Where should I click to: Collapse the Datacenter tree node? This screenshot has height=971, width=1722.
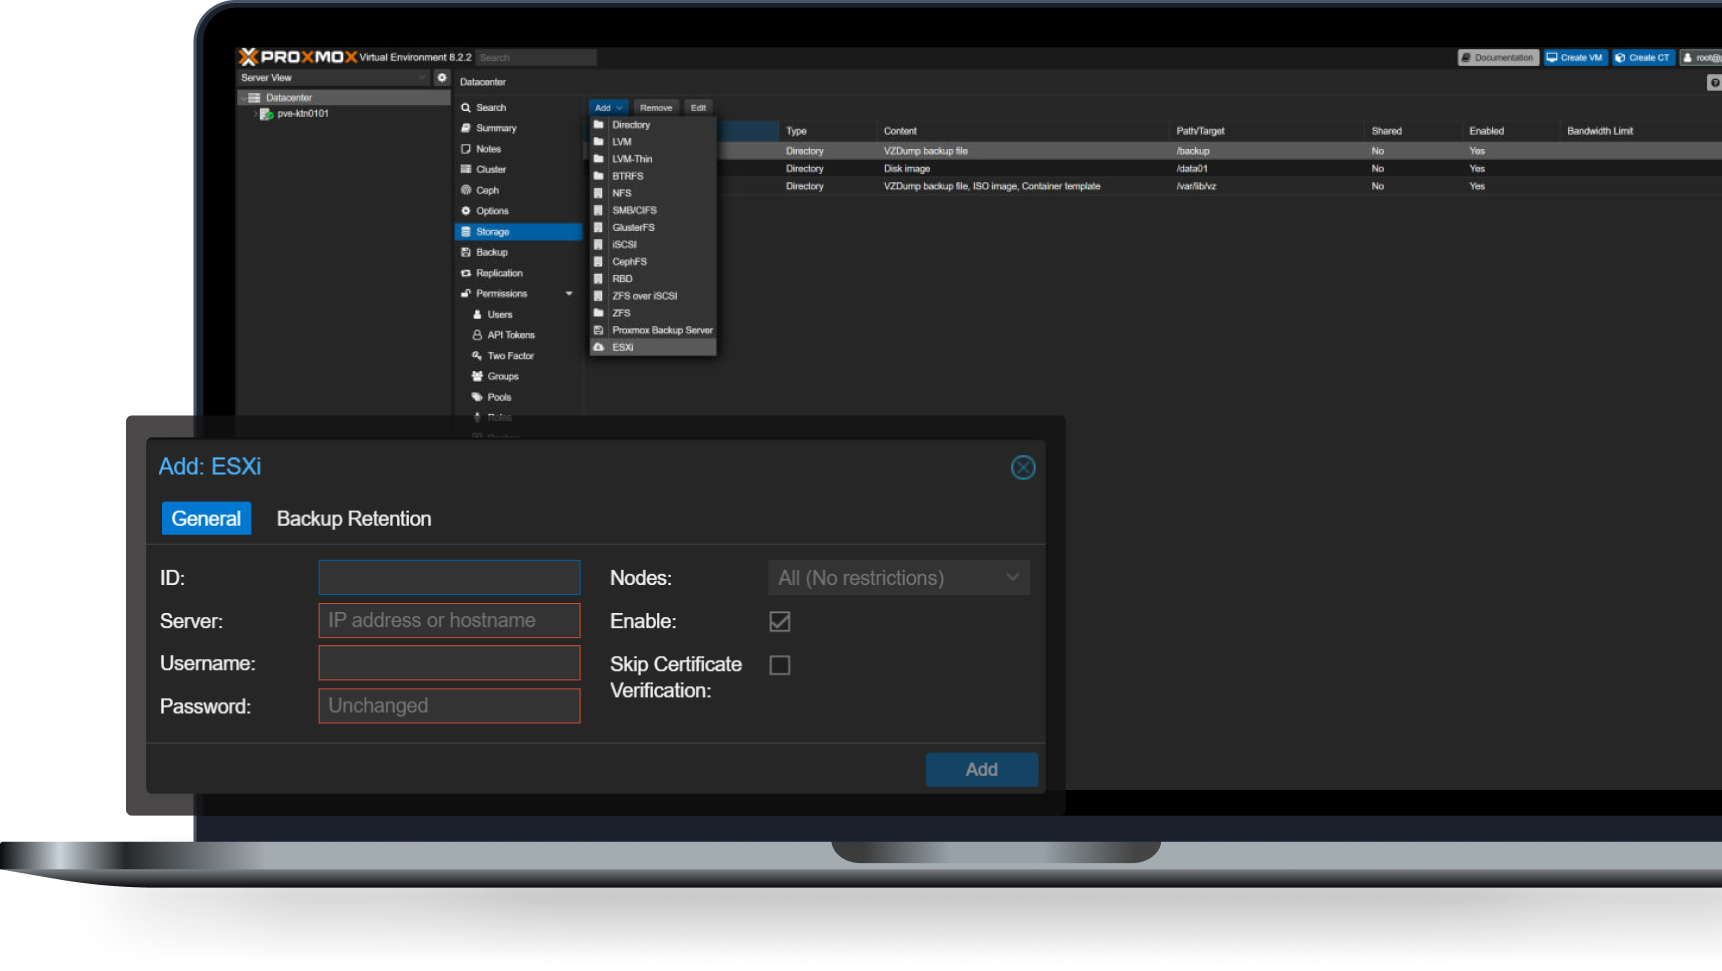click(243, 98)
